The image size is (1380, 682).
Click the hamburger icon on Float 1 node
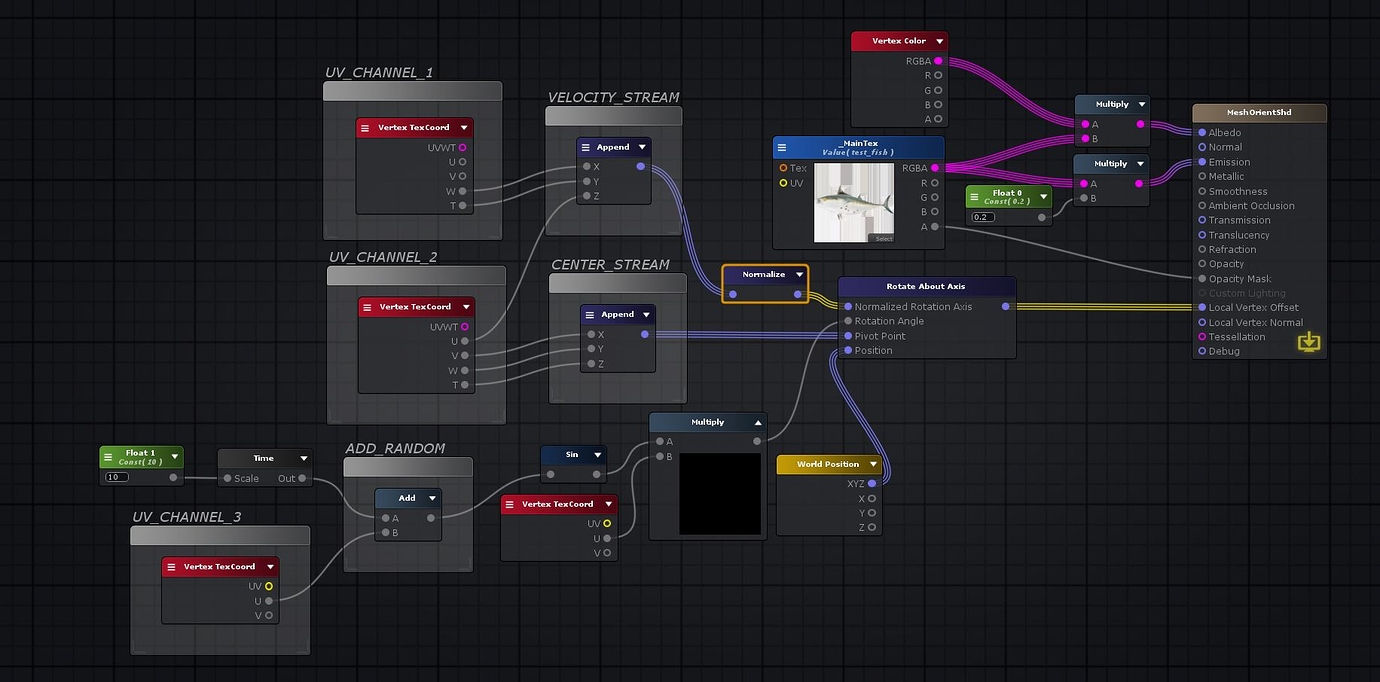click(x=108, y=457)
